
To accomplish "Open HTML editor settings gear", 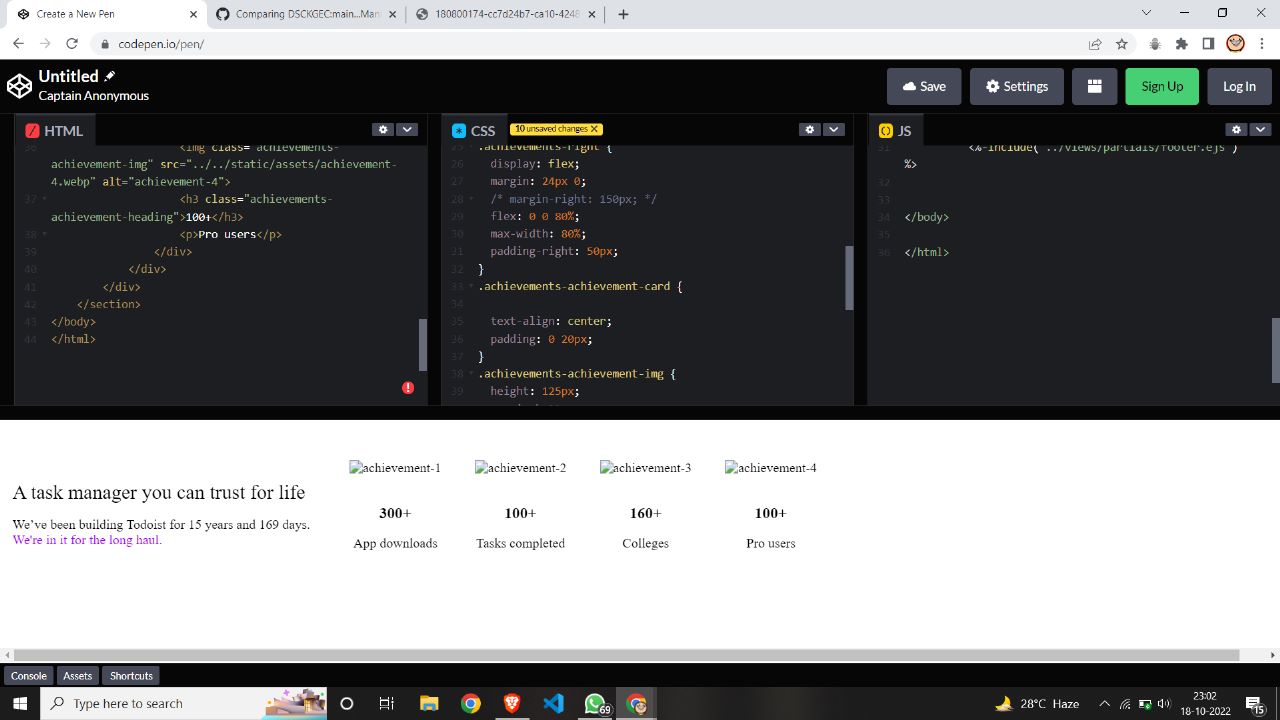I will (383, 130).
